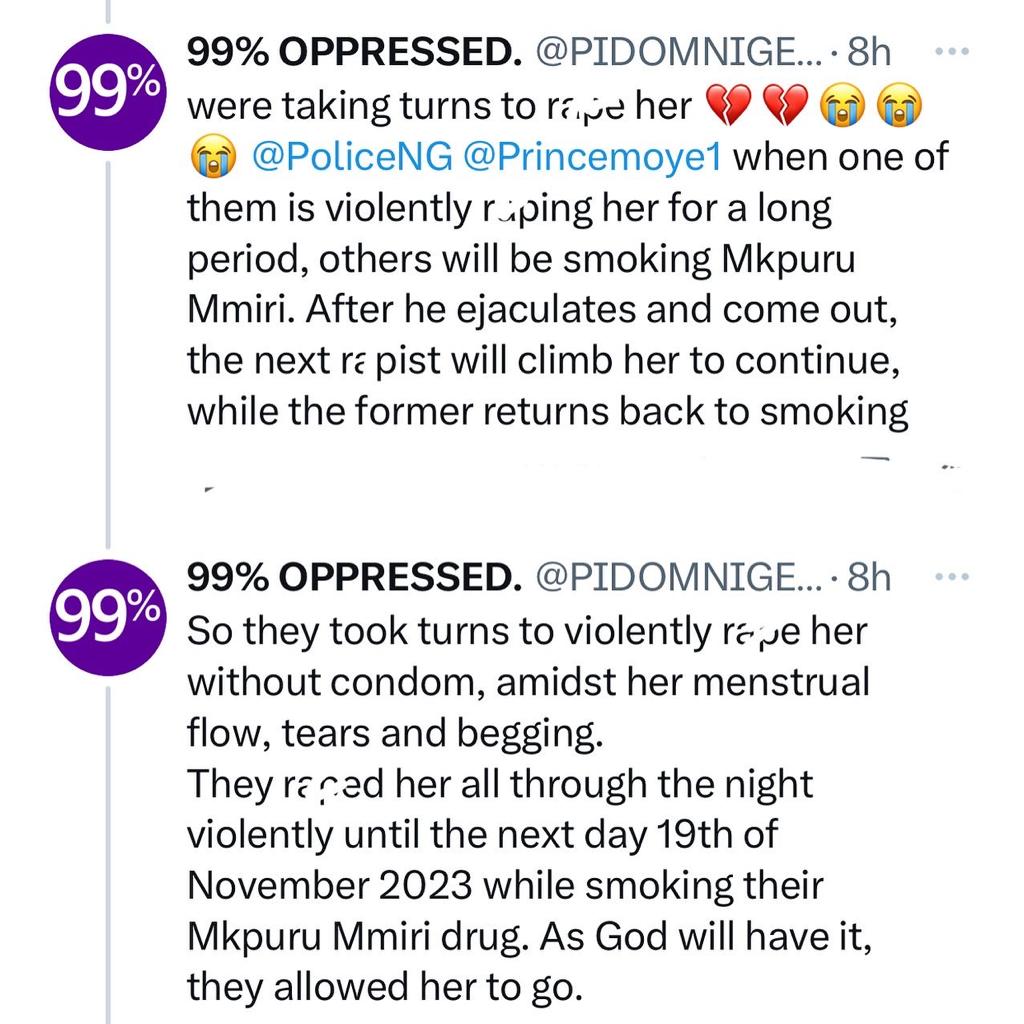Click the 99% profile avatar on the first tweet
The height and width of the screenshot is (1024, 1024).
(x=106, y=90)
